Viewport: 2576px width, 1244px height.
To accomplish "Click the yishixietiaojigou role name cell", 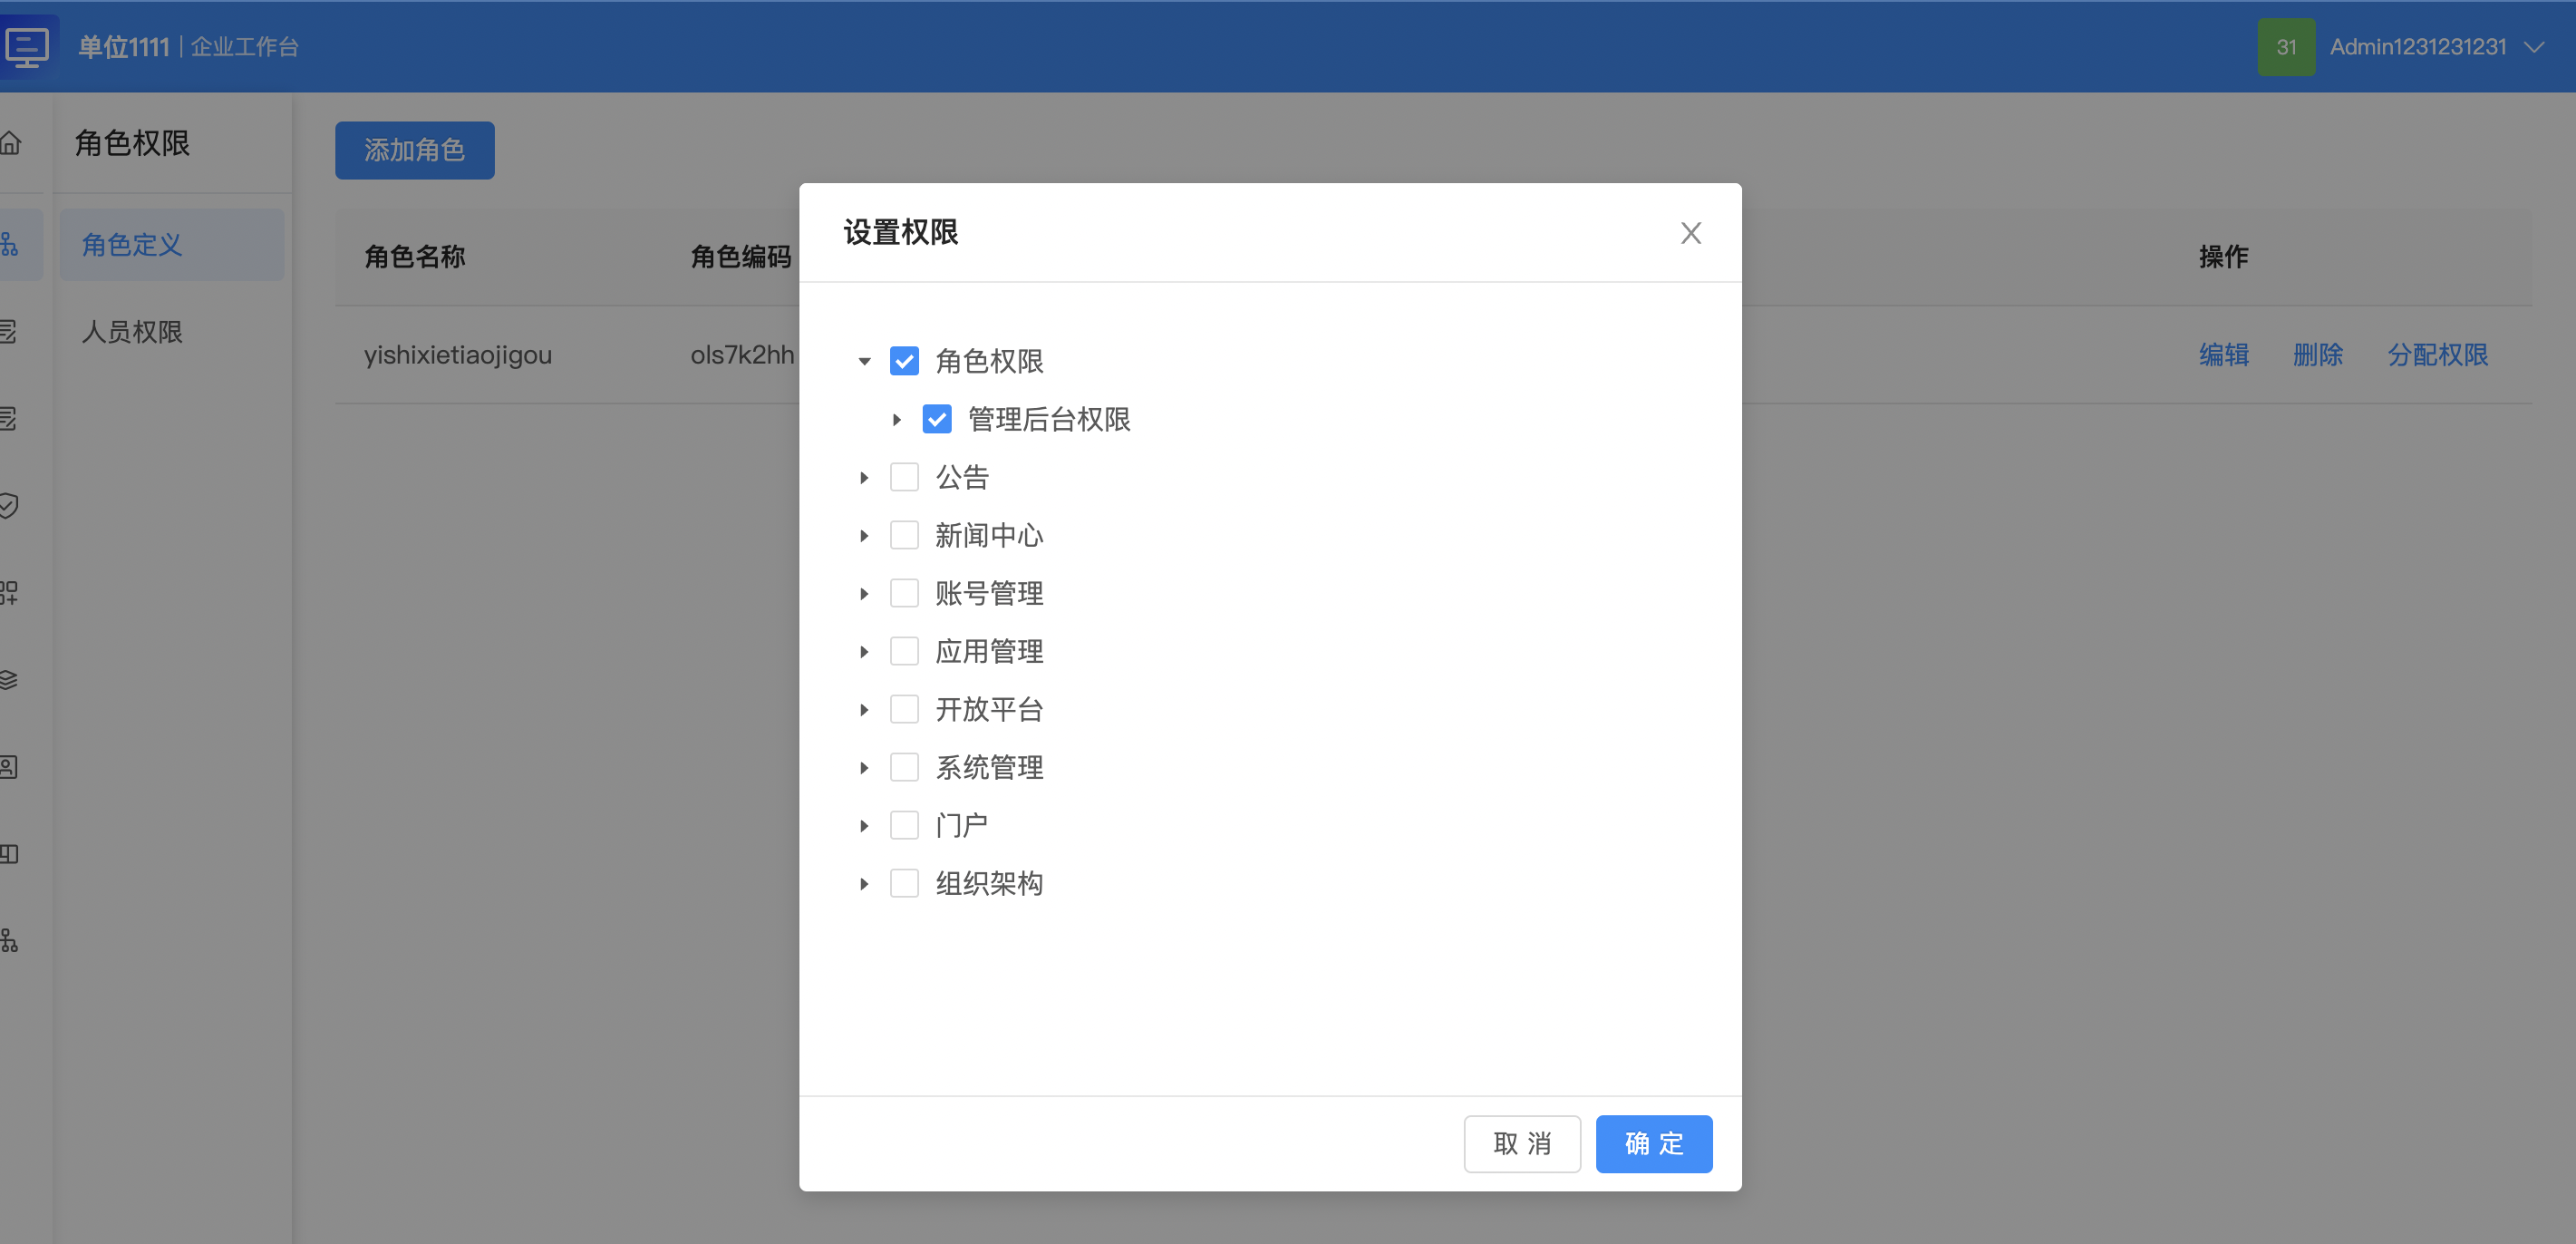I will (458, 355).
